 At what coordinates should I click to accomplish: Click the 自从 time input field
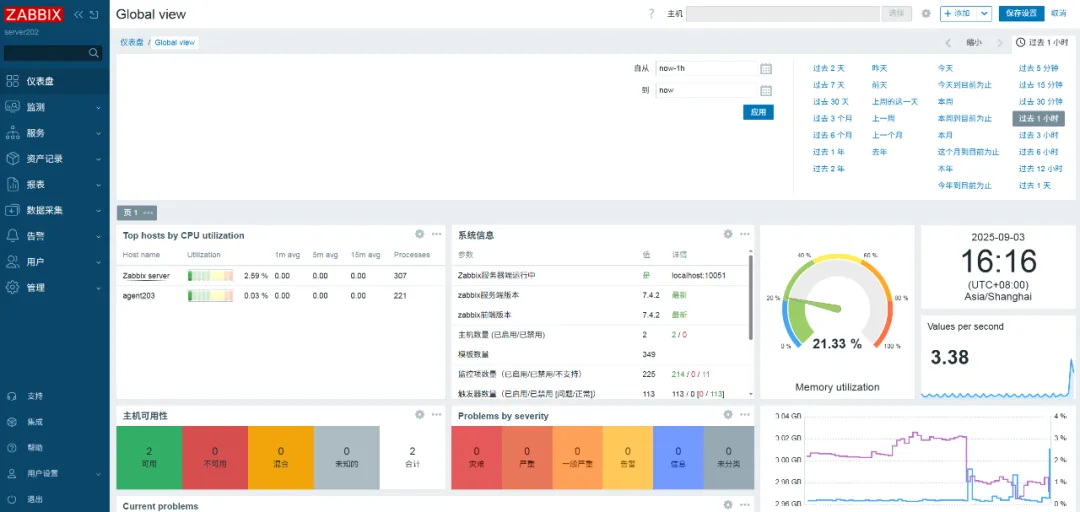pyautogui.click(x=705, y=68)
